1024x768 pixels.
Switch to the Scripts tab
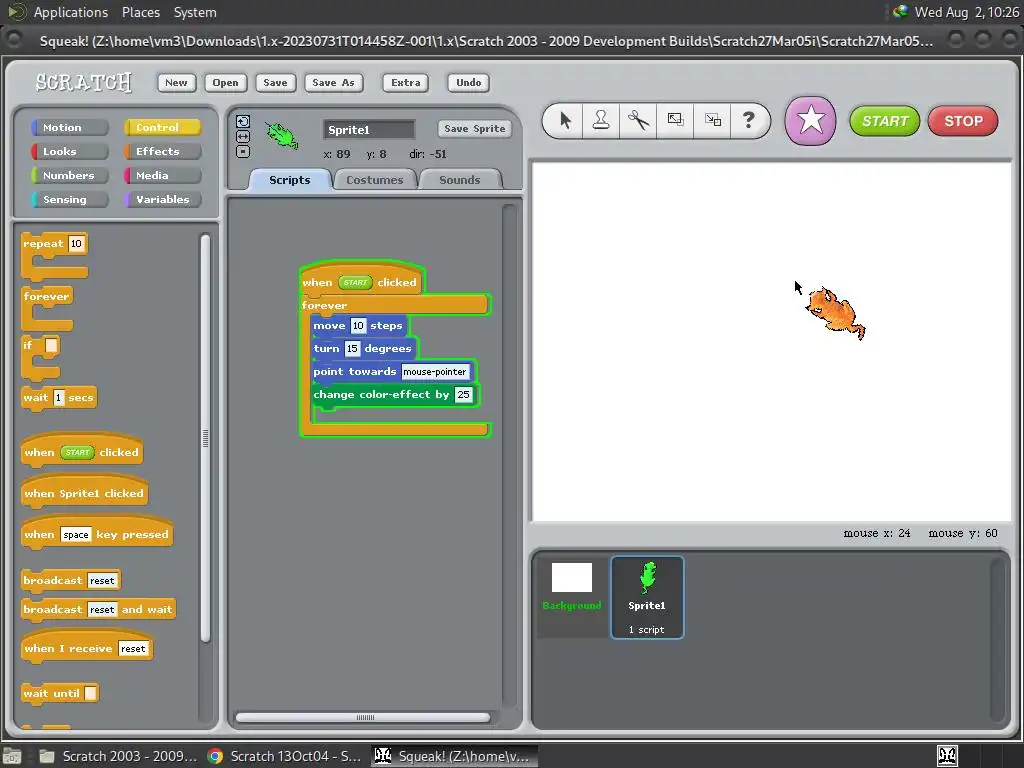290,180
